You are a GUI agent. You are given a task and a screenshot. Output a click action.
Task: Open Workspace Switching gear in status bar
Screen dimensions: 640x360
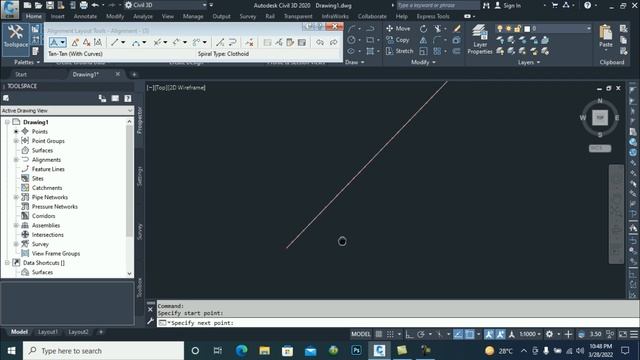(x=549, y=334)
